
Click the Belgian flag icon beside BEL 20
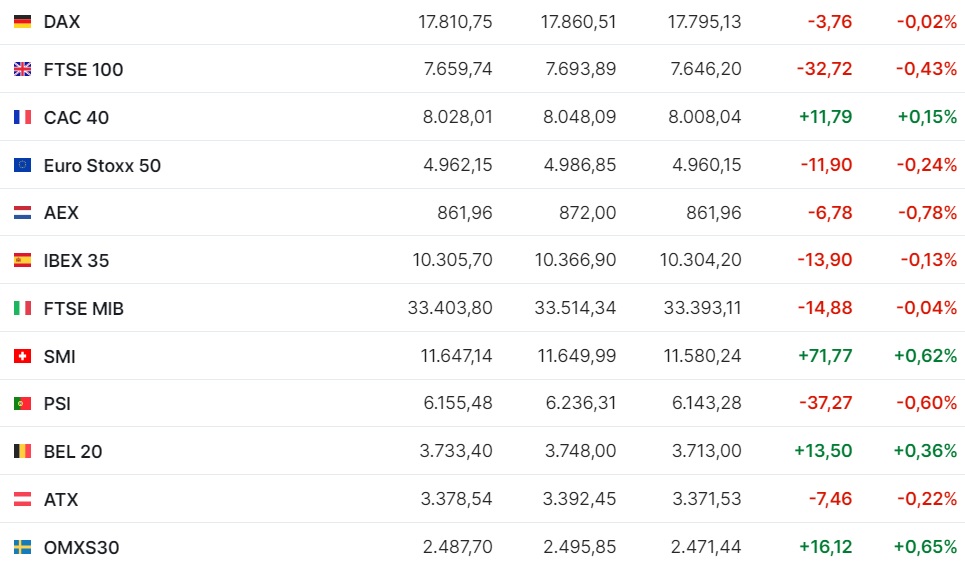23,452
